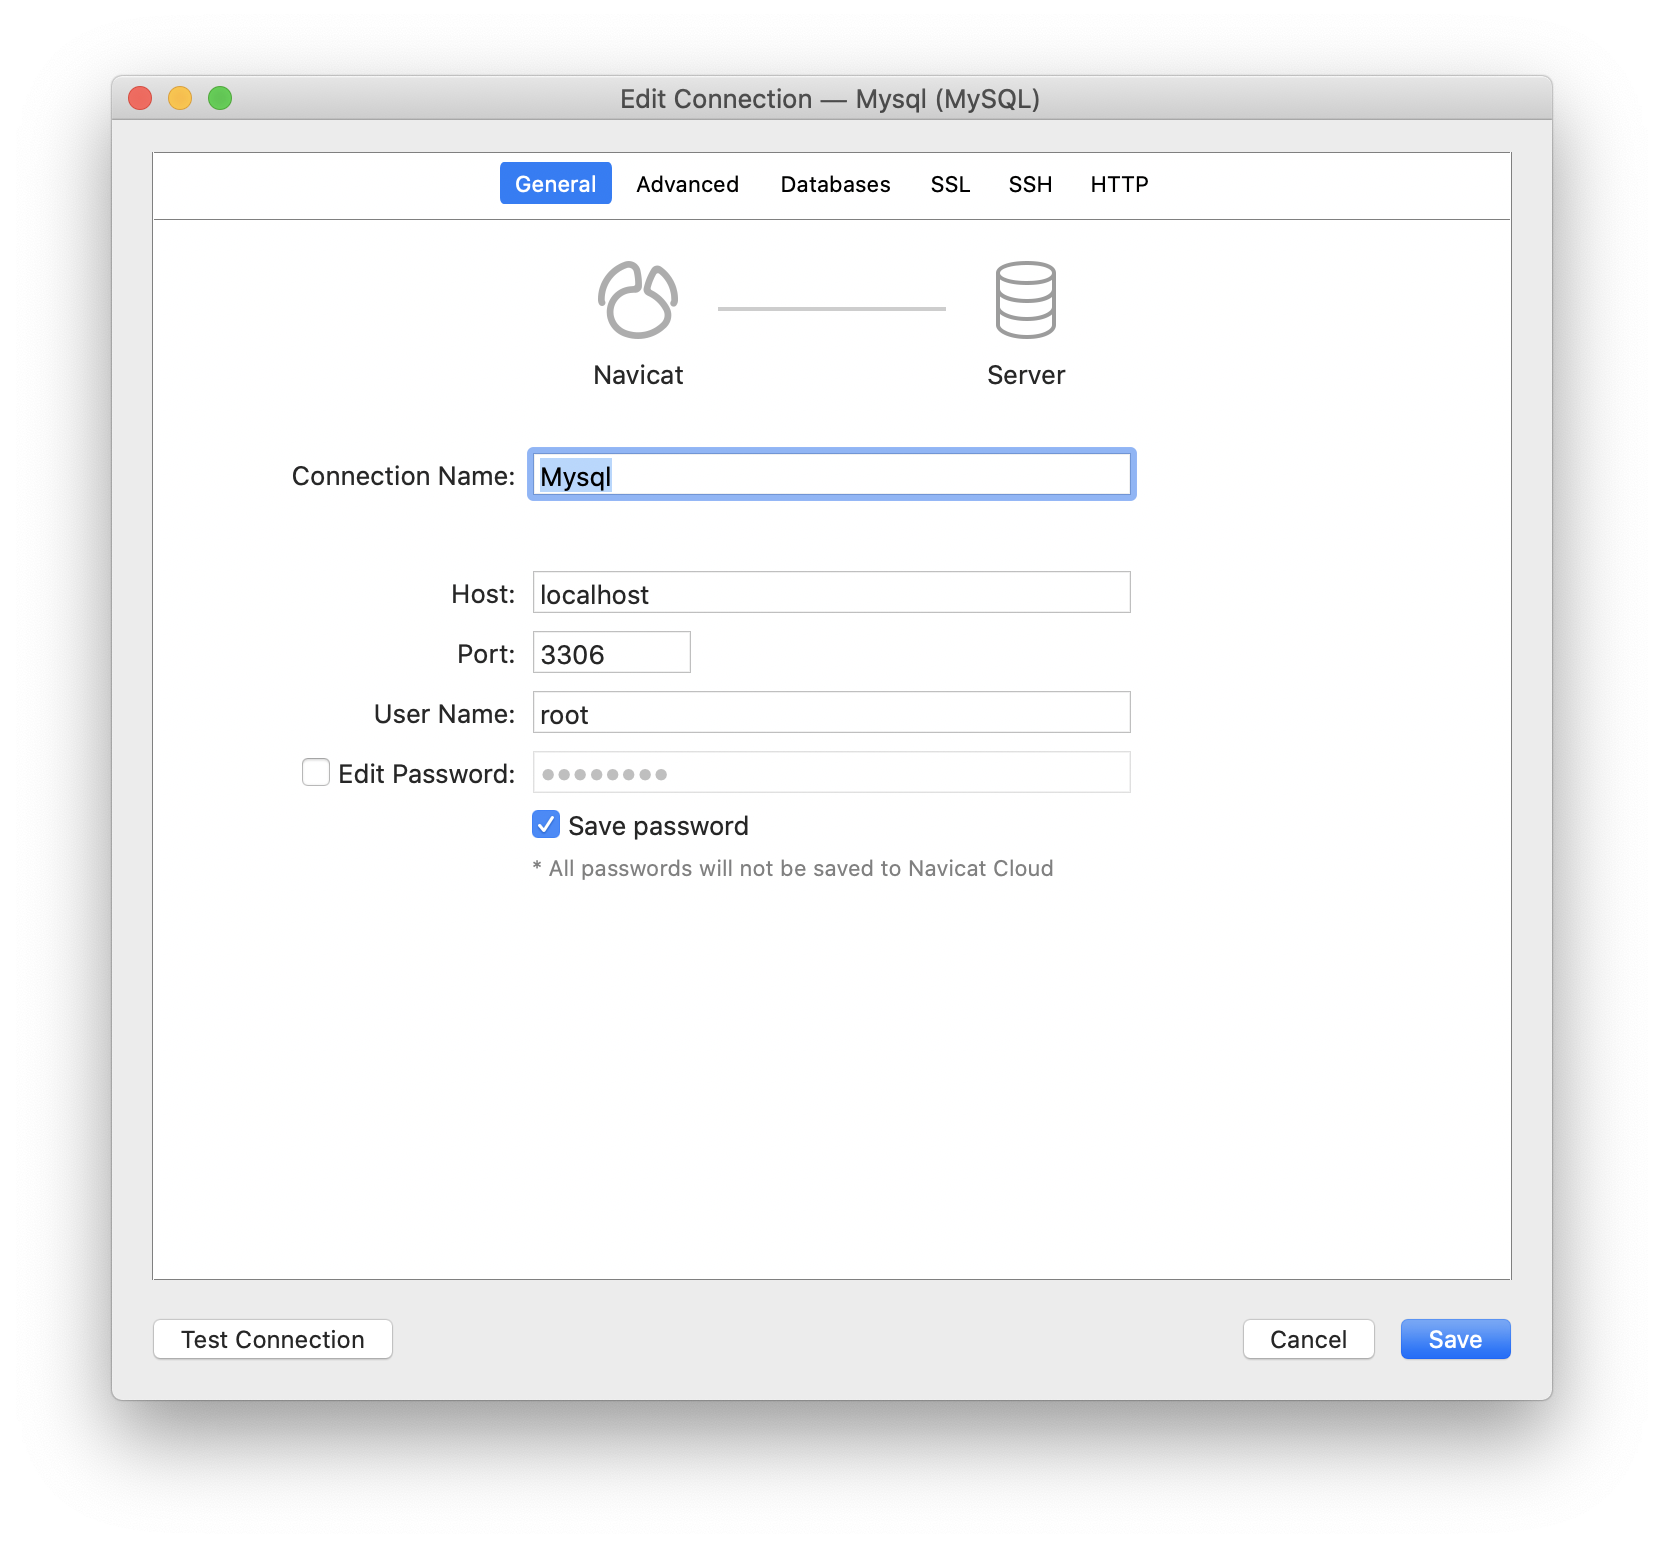Viewport: 1664px width, 1548px height.
Task: Open the SSH tab
Action: [1030, 184]
